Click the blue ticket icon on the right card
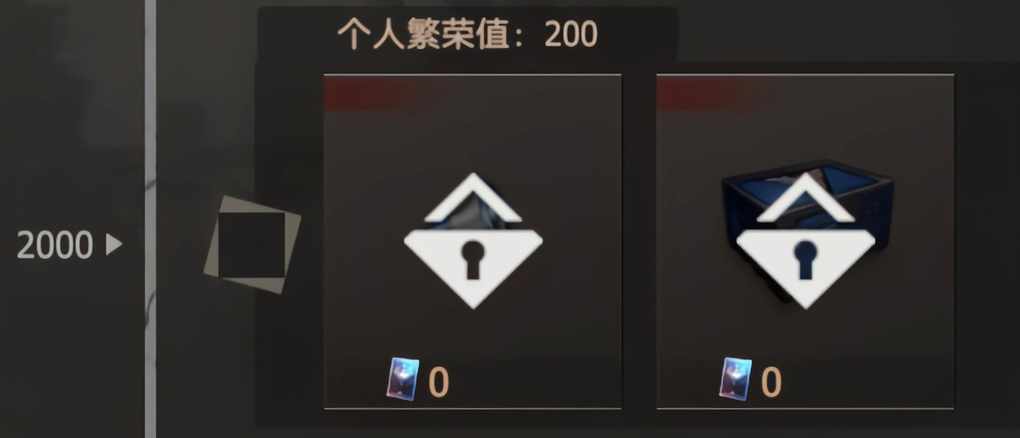 (x=735, y=379)
